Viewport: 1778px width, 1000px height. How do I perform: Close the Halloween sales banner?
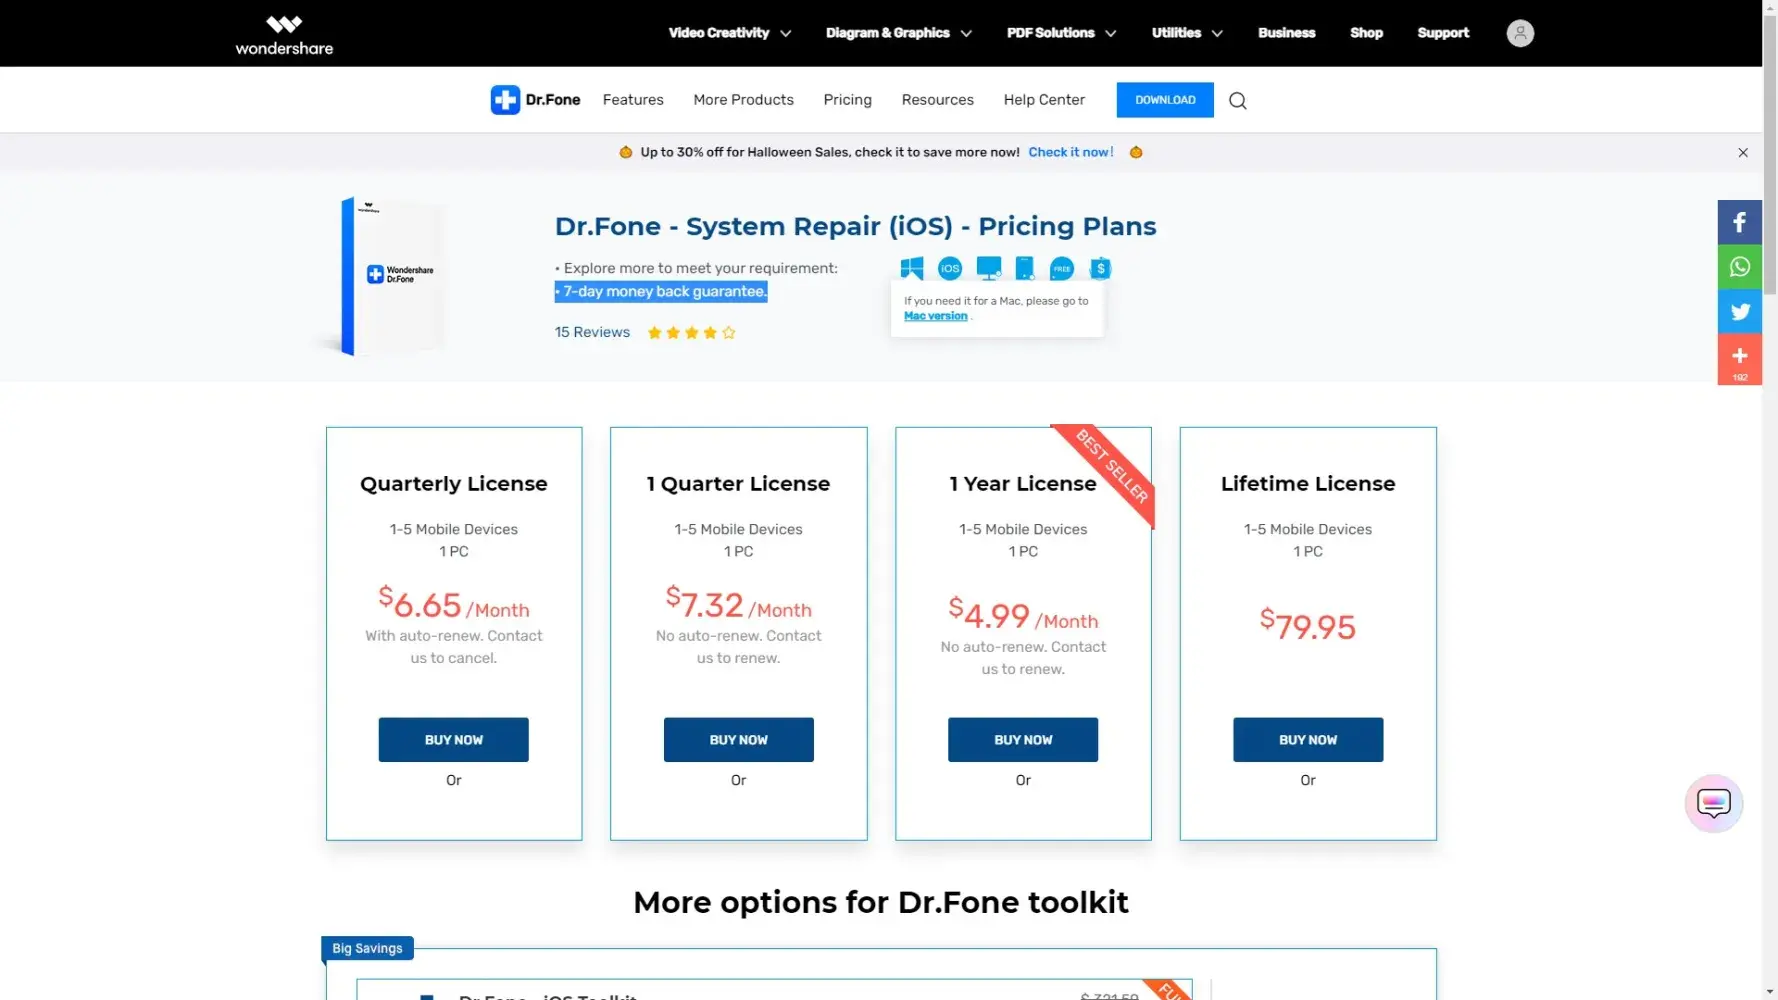pyautogui.click(x=1743, y=153)
